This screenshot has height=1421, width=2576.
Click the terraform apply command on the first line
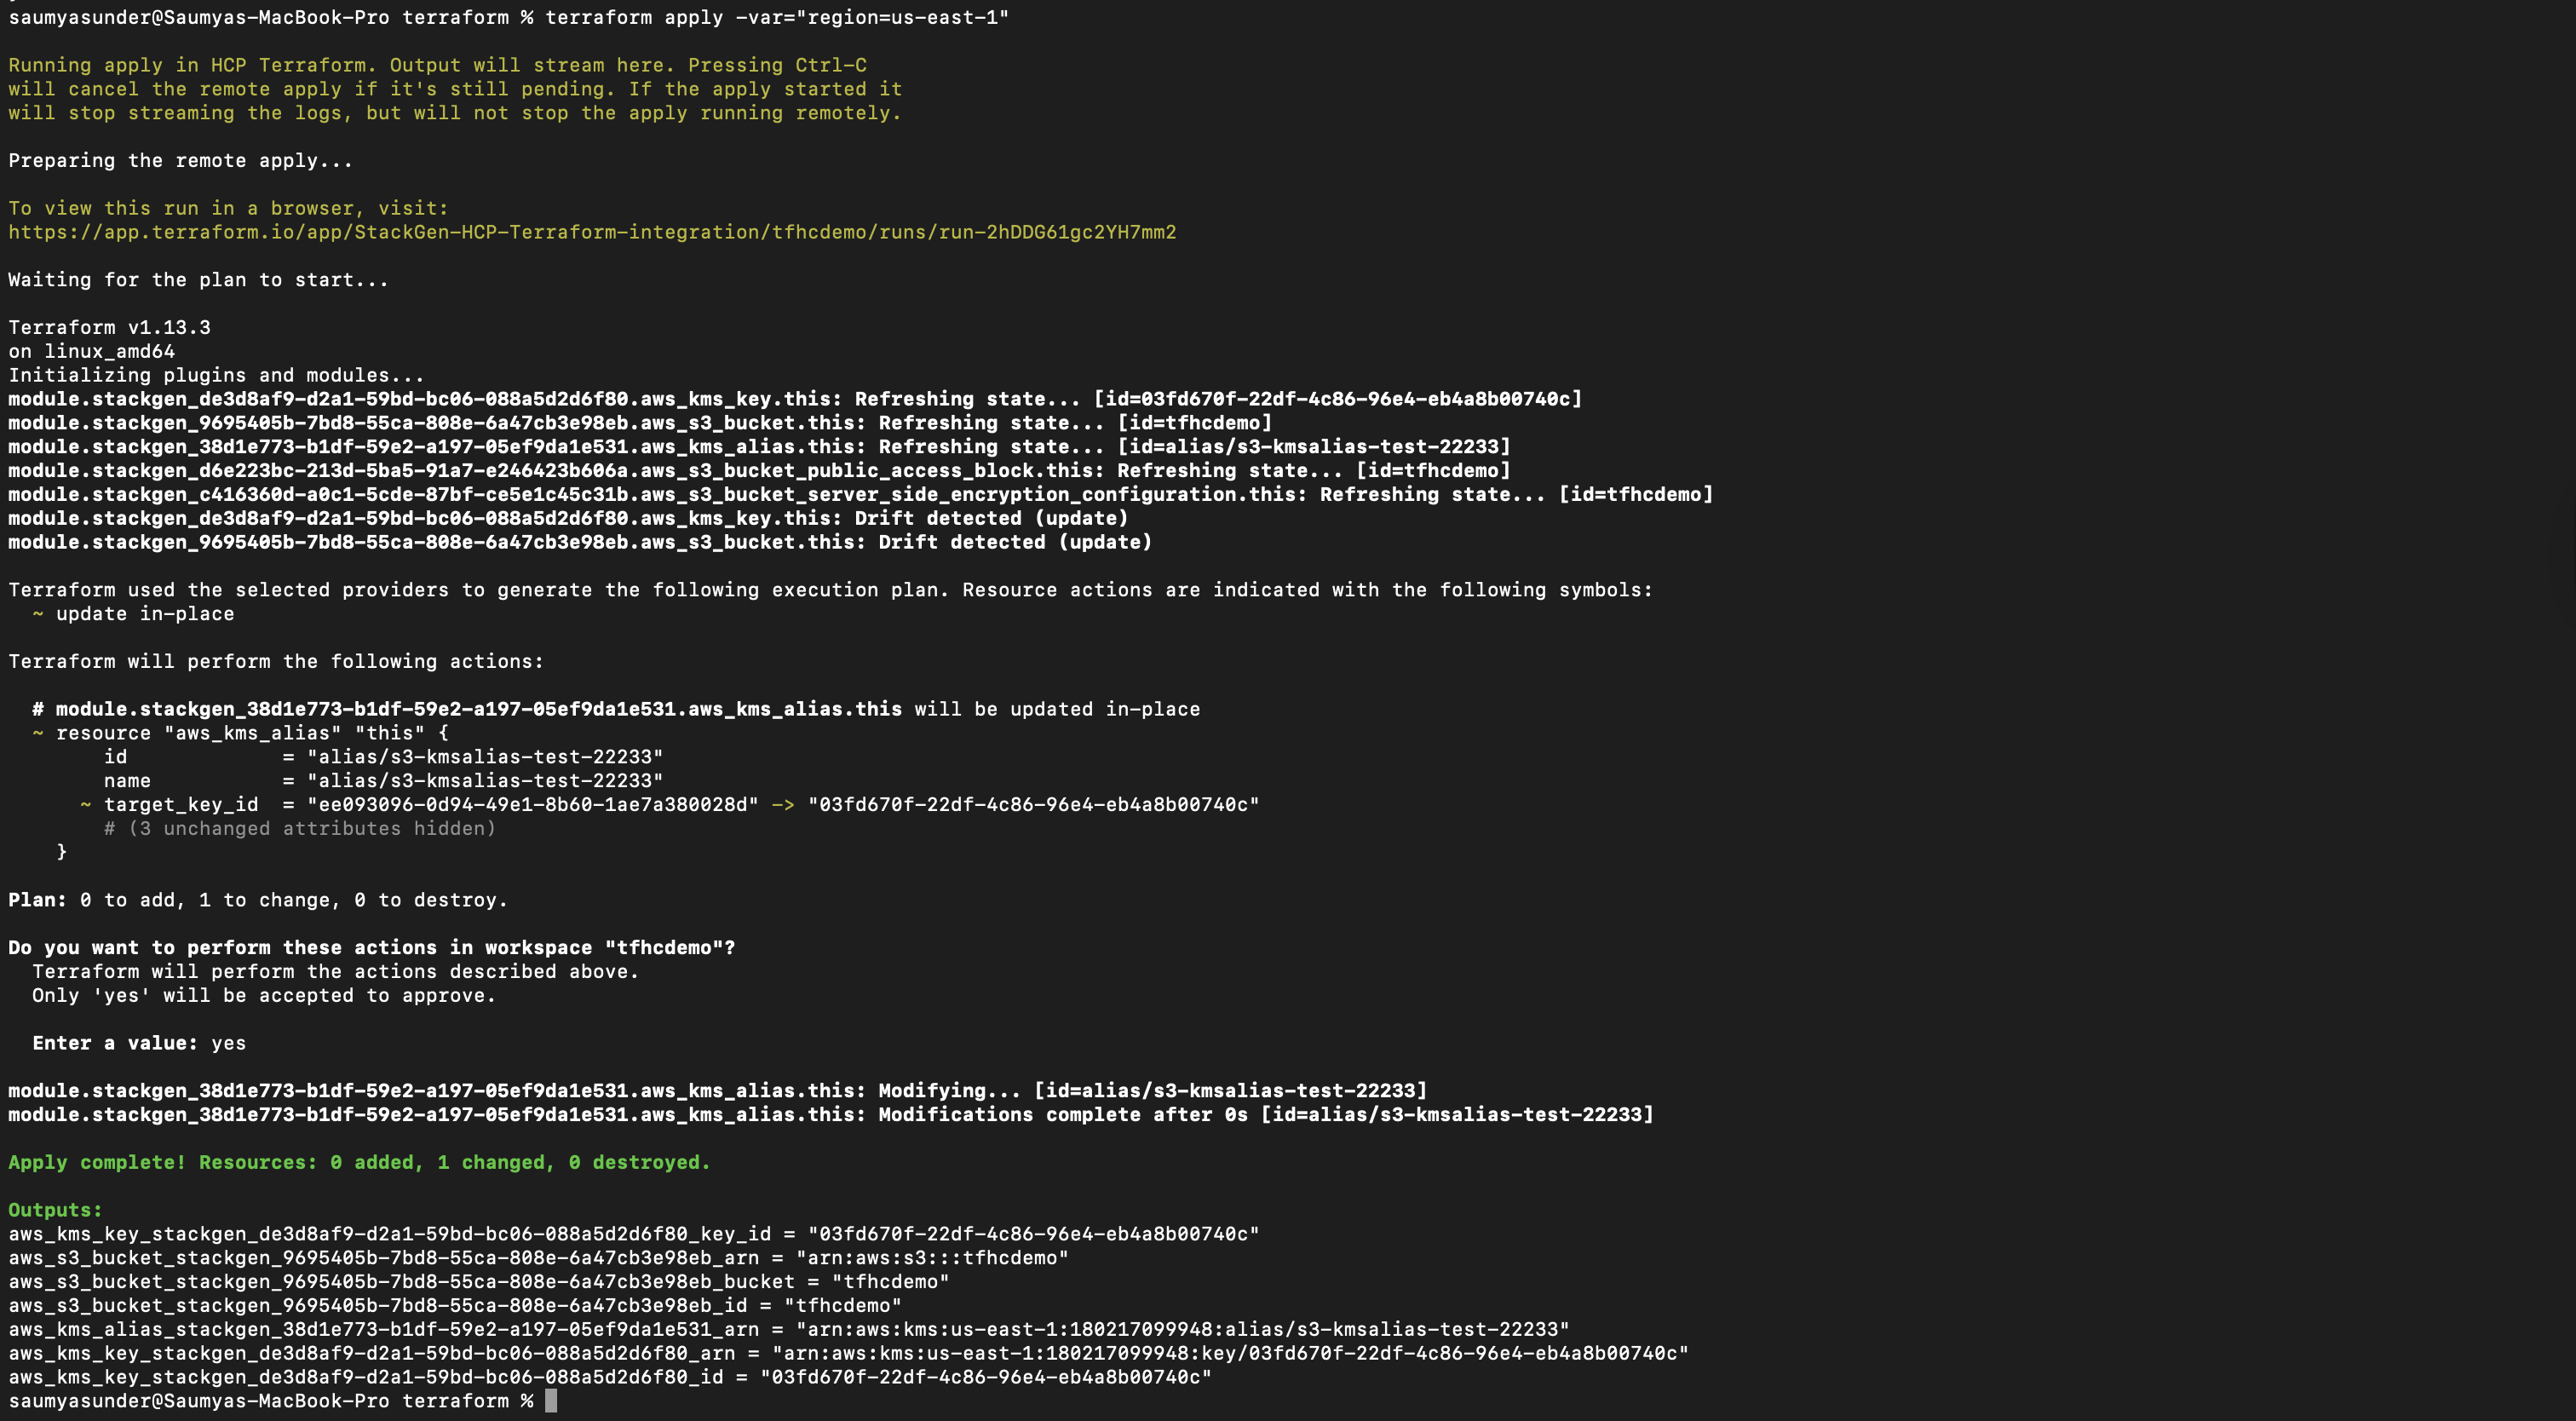pos(776,17)
